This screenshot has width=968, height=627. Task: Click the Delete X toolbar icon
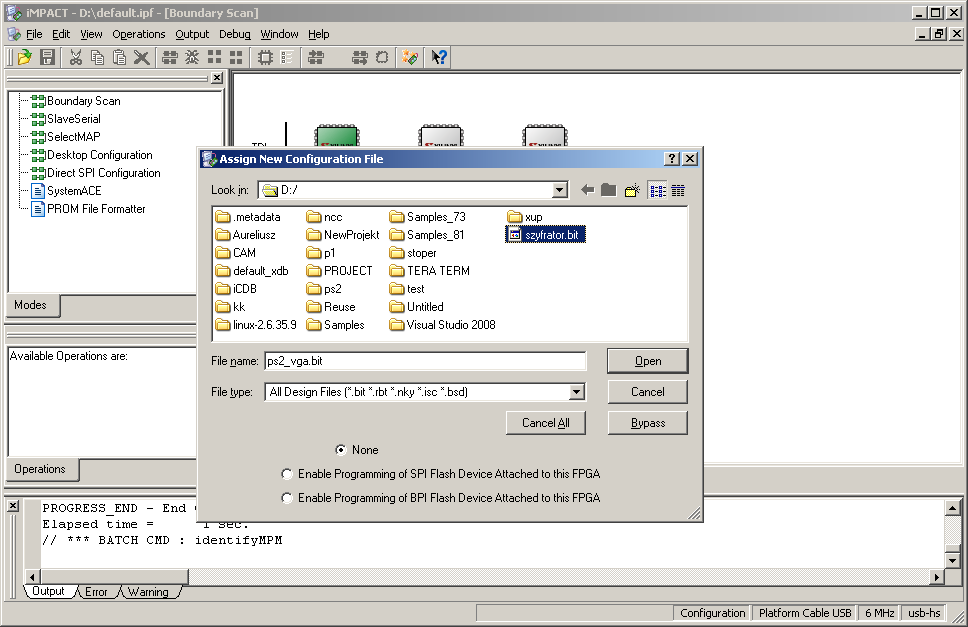(x=141, y=57)
